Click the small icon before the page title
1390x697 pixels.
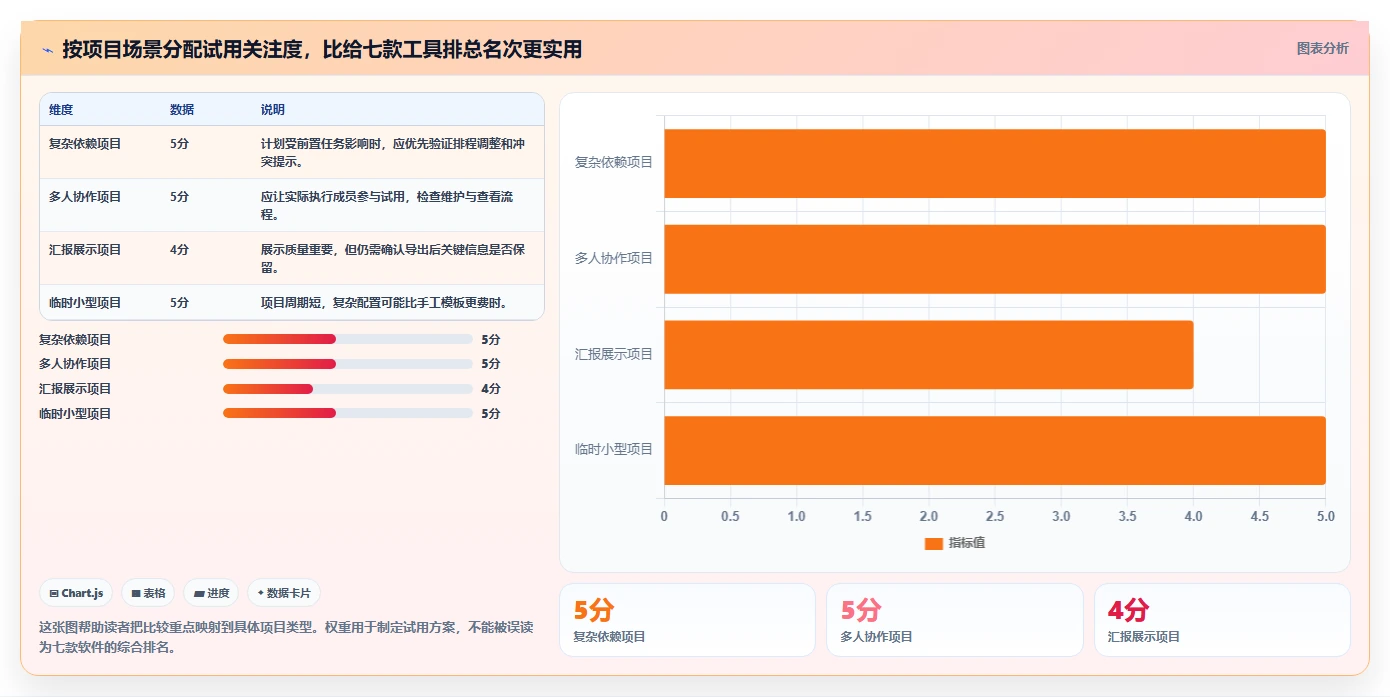pyautogui.click(x=47, y=50)
